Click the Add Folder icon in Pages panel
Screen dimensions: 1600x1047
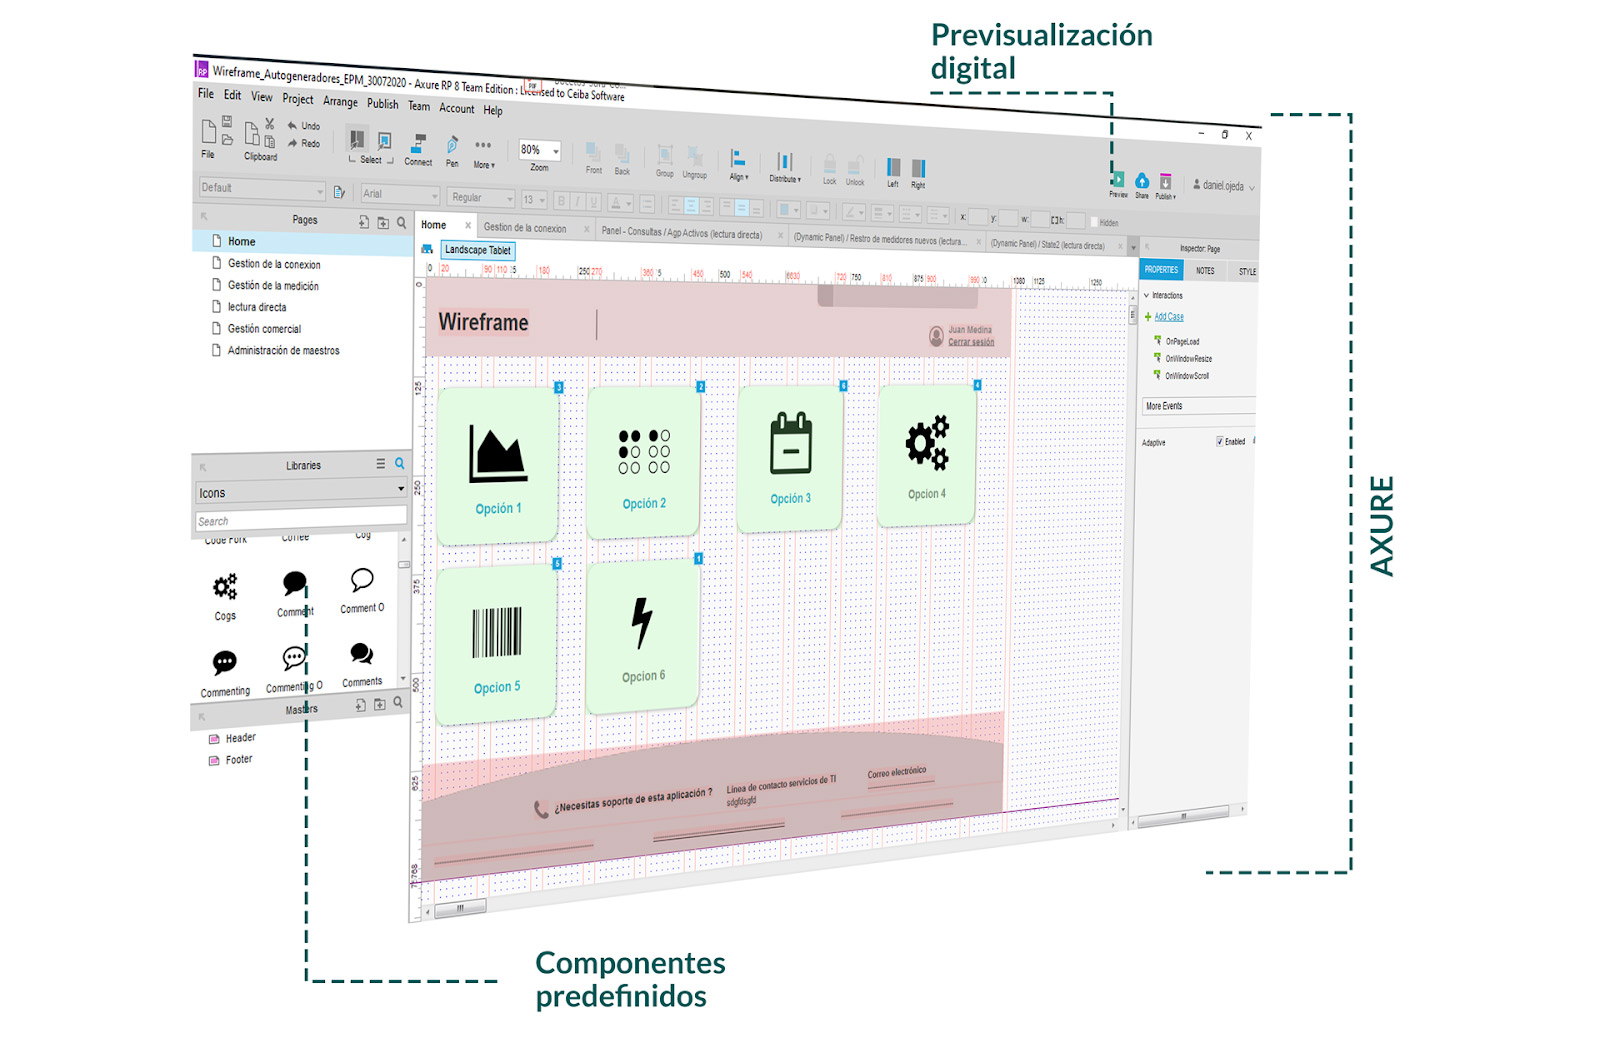tap(383, 223)
